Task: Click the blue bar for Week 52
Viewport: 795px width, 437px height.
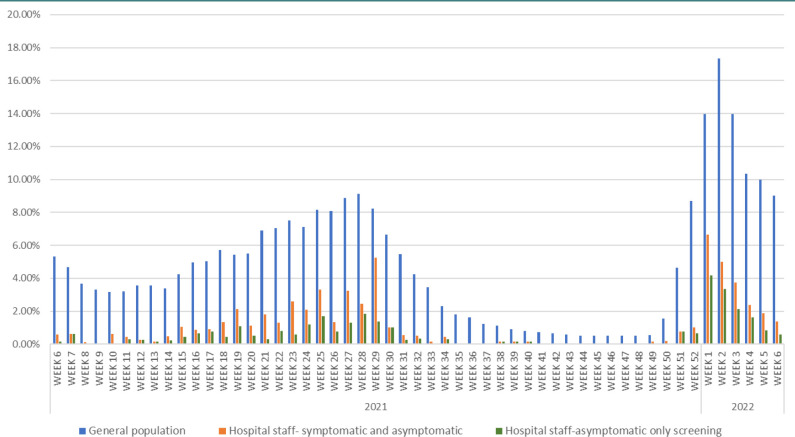Action: coord(691,273)
